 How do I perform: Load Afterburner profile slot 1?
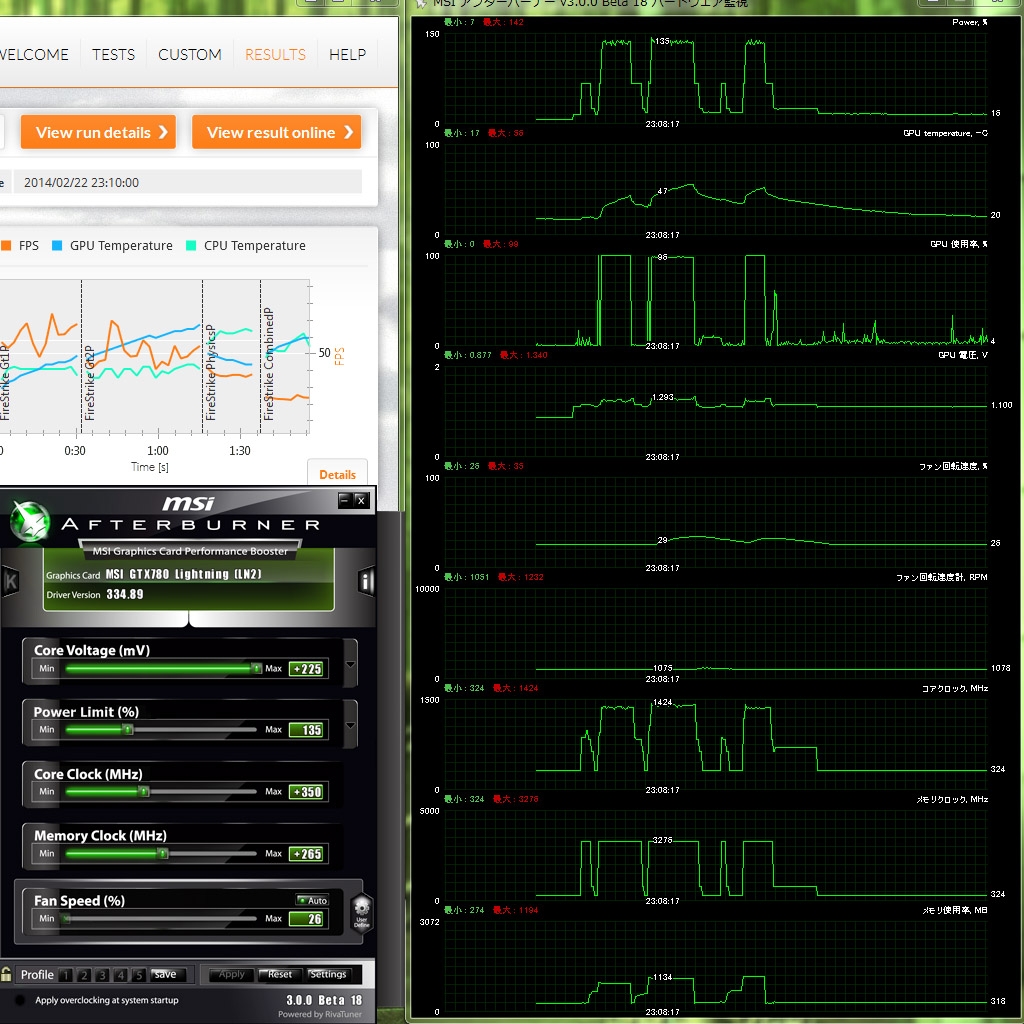point(65,975)
